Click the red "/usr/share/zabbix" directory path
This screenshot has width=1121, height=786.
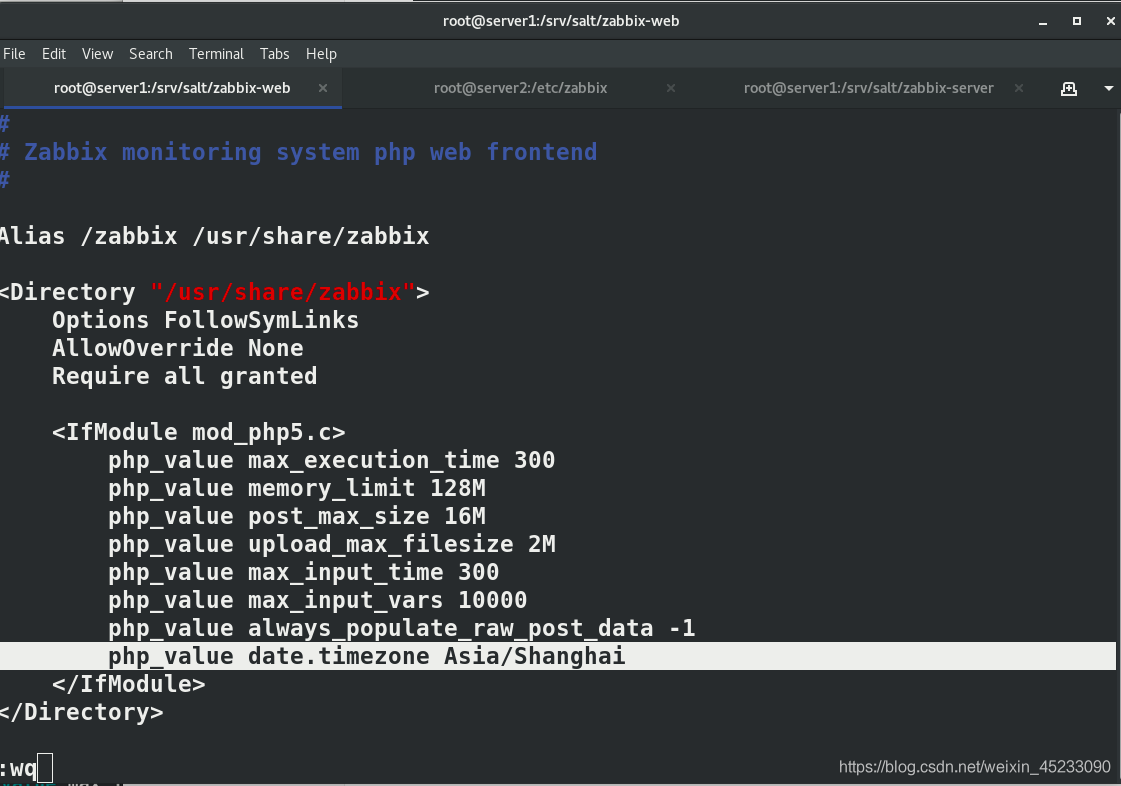point(282,292)
